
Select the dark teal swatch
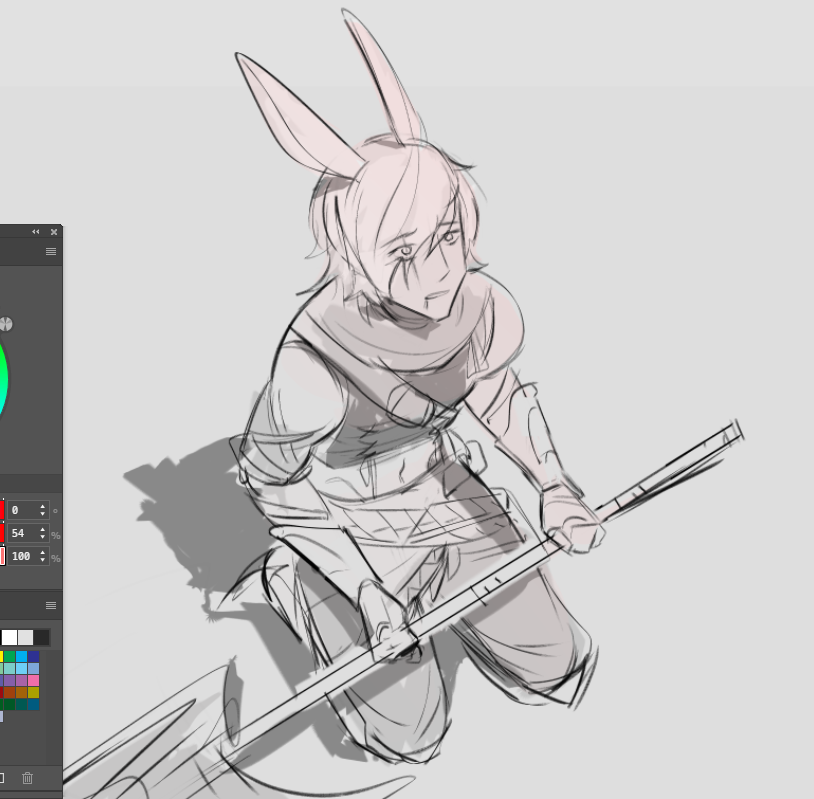coord(21,704)
